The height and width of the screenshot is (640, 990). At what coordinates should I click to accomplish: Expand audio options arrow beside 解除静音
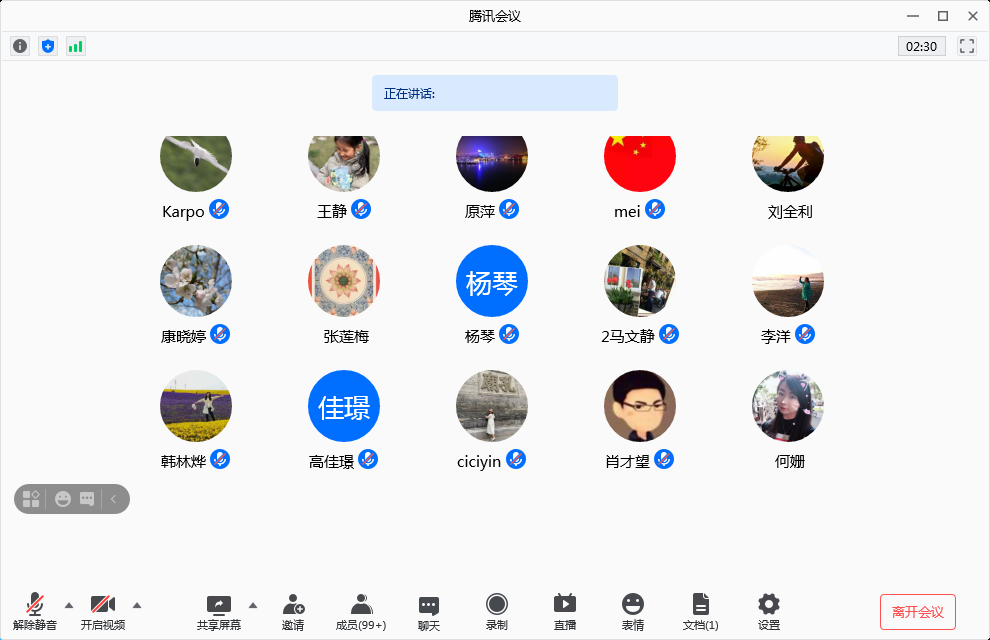[69, 604]
